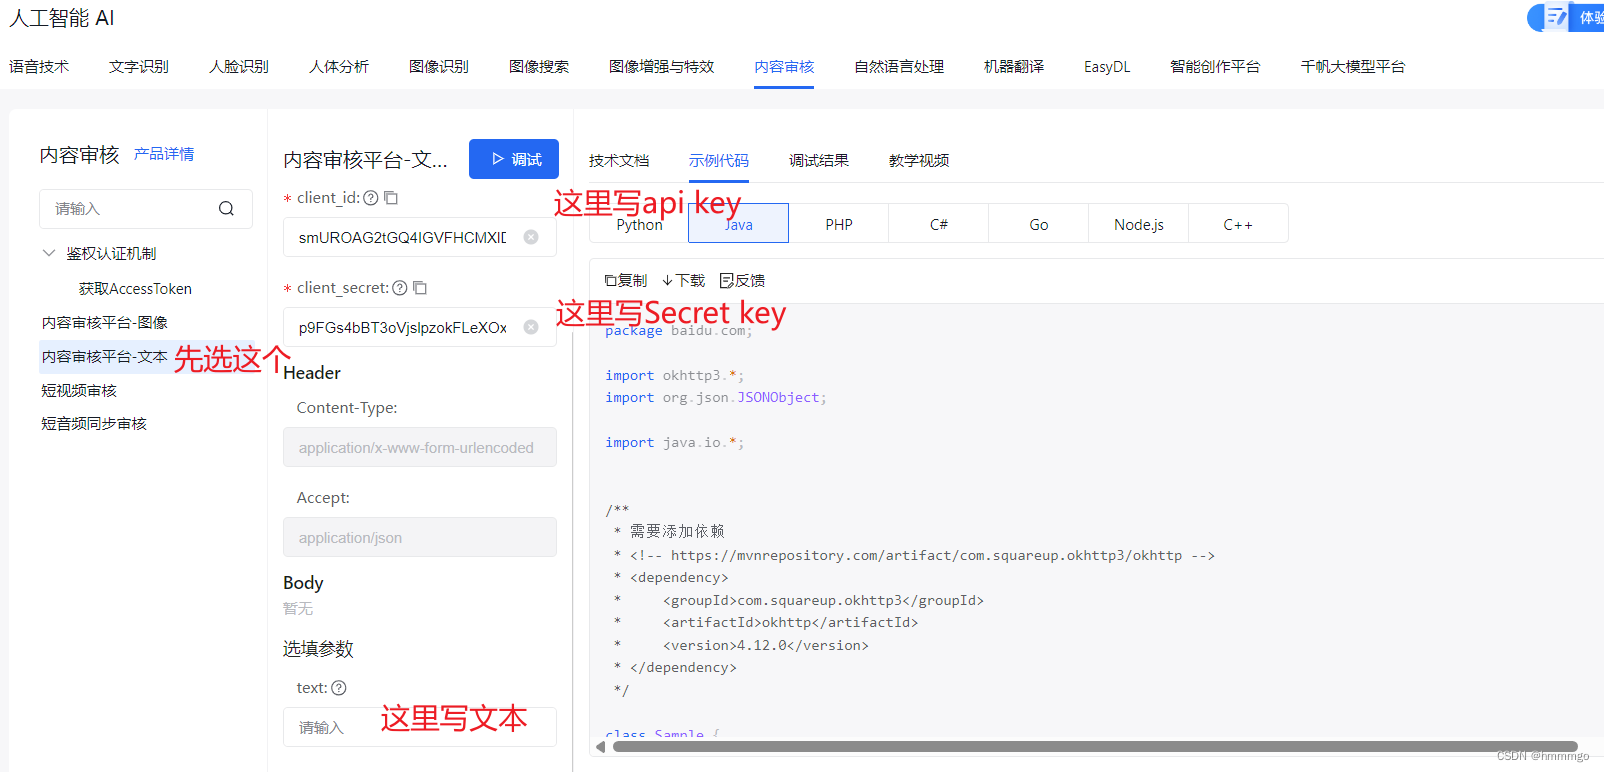Open the 人脸识别 top navigation item
The image size is (1604, 772).
pyautogui.click(x=239, y=67)
